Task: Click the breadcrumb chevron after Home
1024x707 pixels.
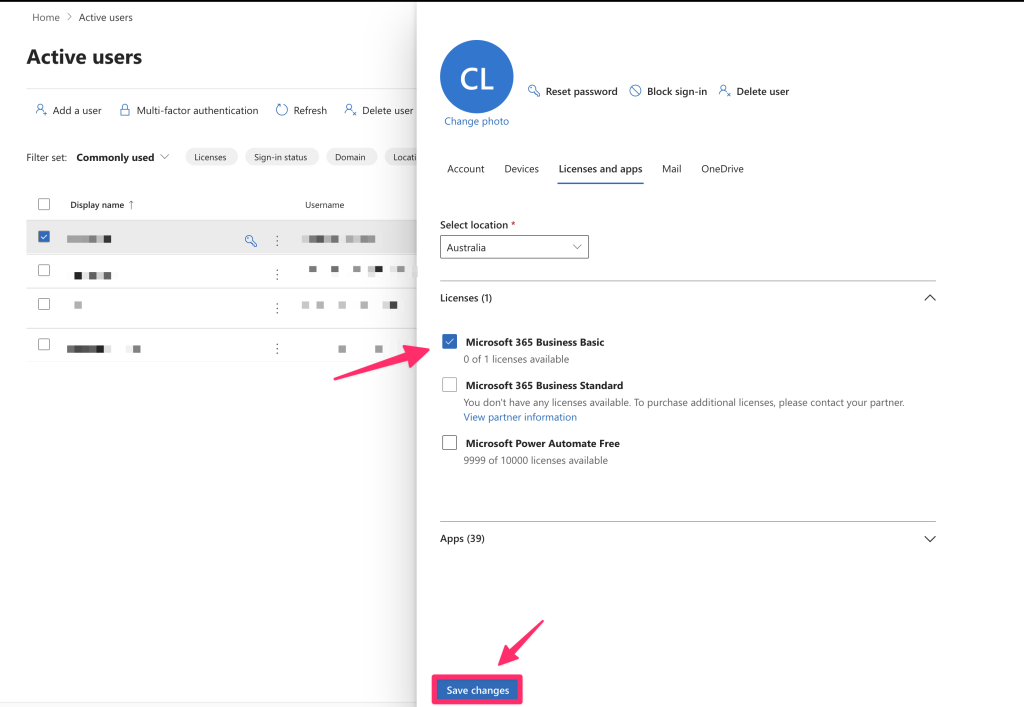Action: (69, 17)
